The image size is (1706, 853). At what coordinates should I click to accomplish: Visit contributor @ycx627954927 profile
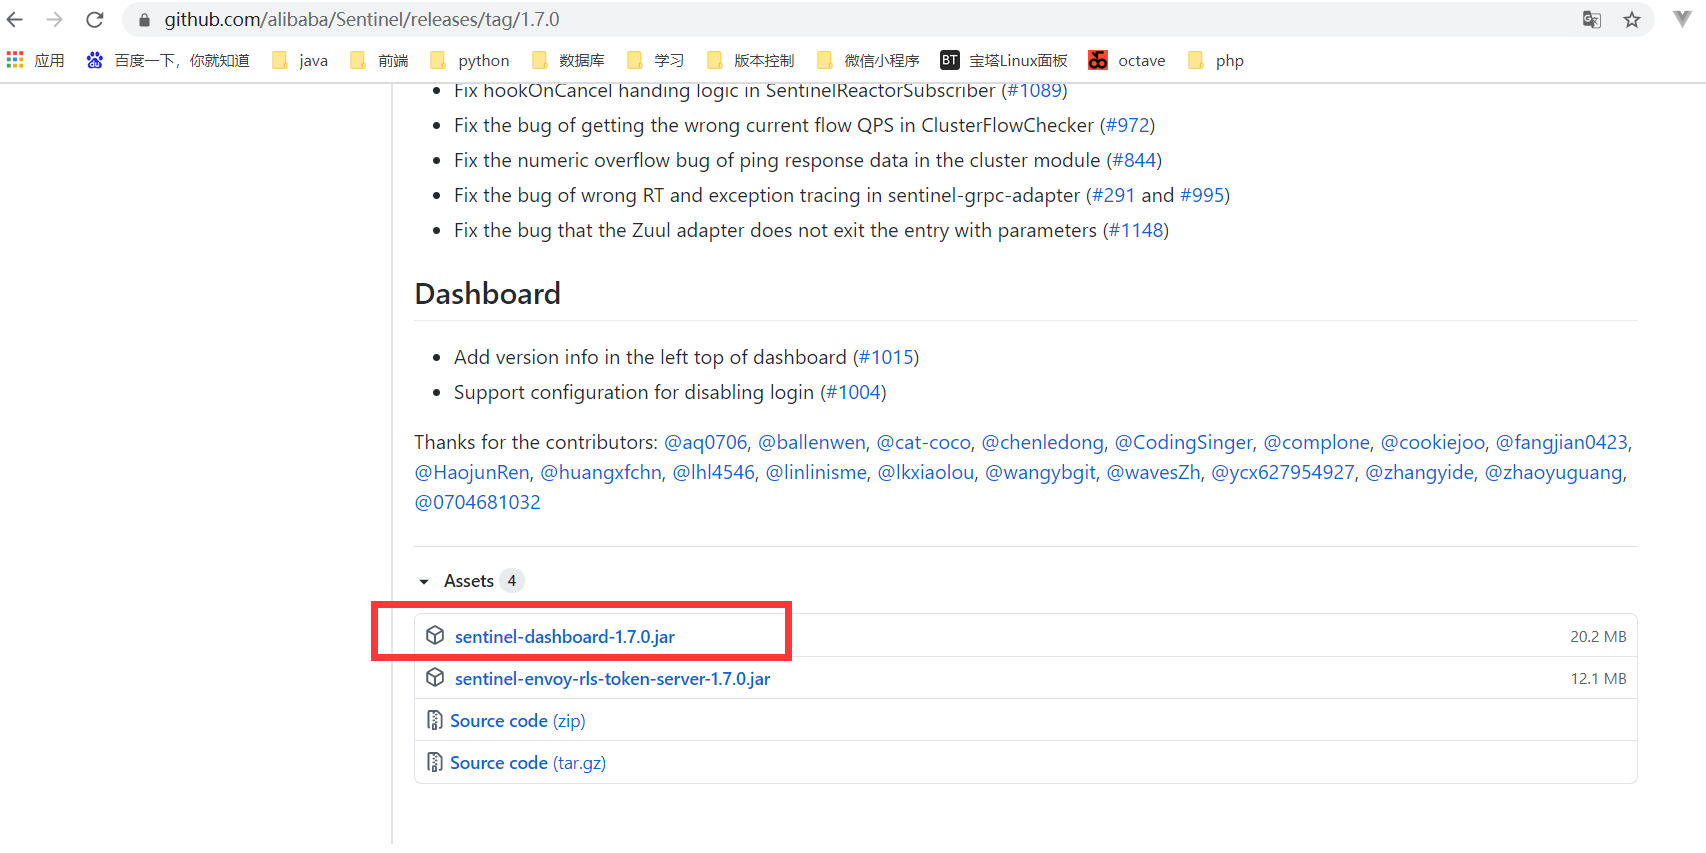(x=1283, y=472)
